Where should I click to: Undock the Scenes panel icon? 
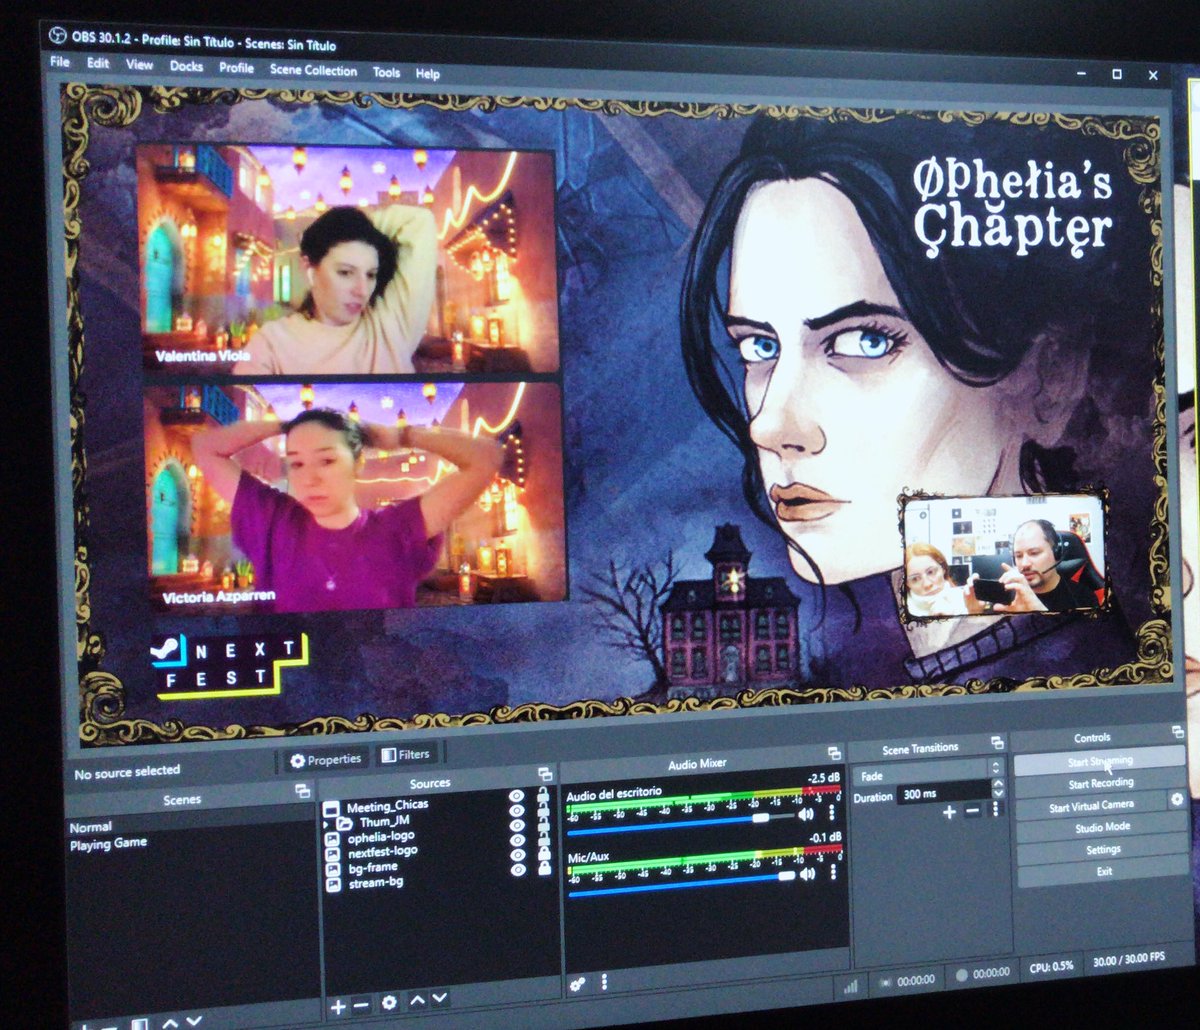tap(301, 791)
